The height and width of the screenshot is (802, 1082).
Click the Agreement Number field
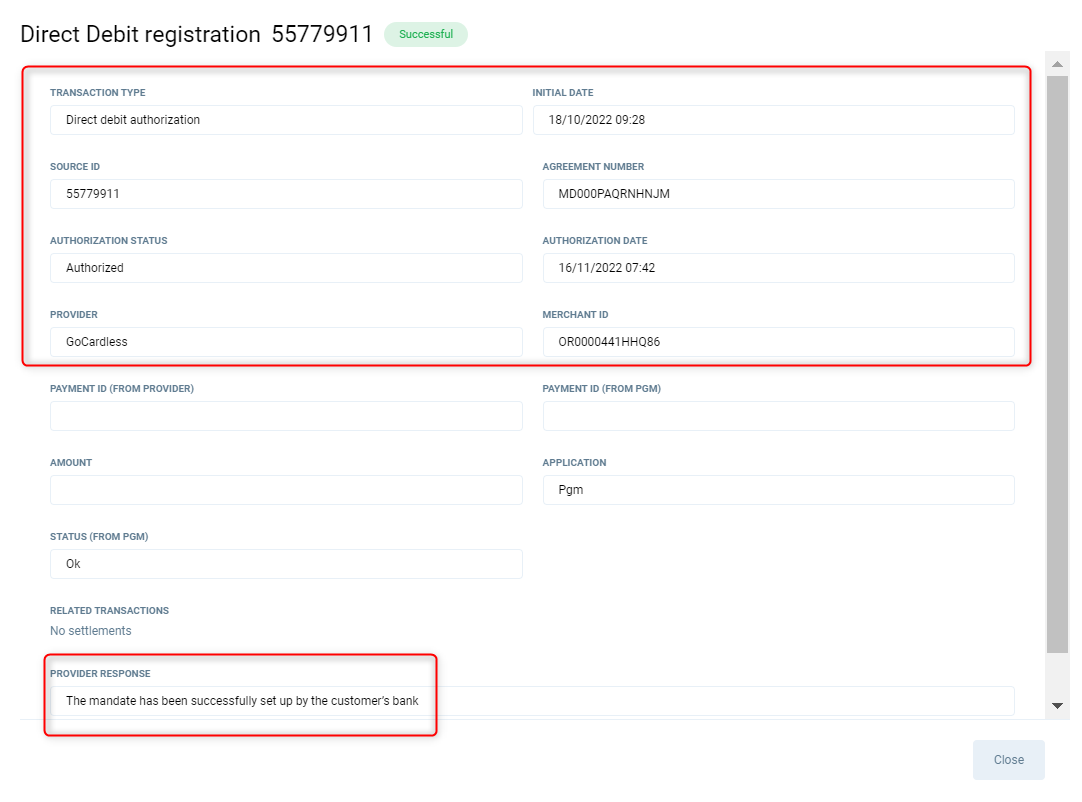coord(778,194)
